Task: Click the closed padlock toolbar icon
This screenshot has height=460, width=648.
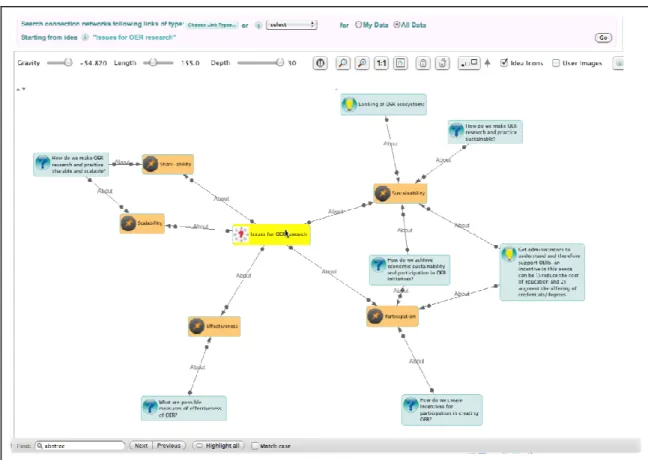Action: 423,63
